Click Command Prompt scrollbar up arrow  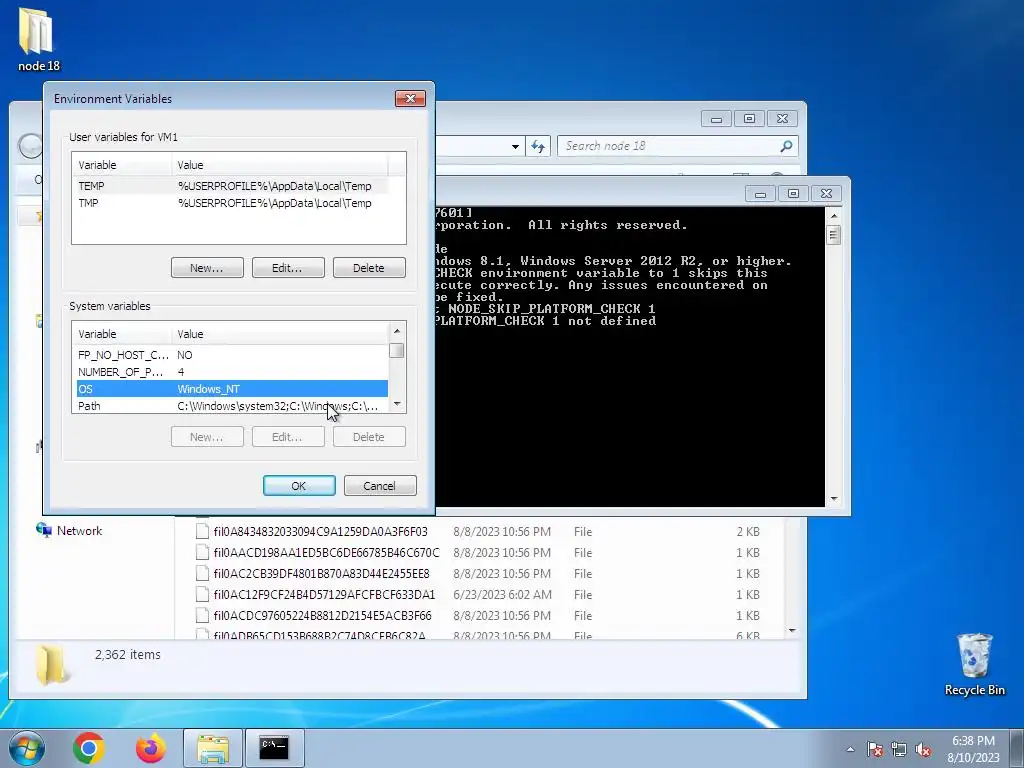pos(833,216)
